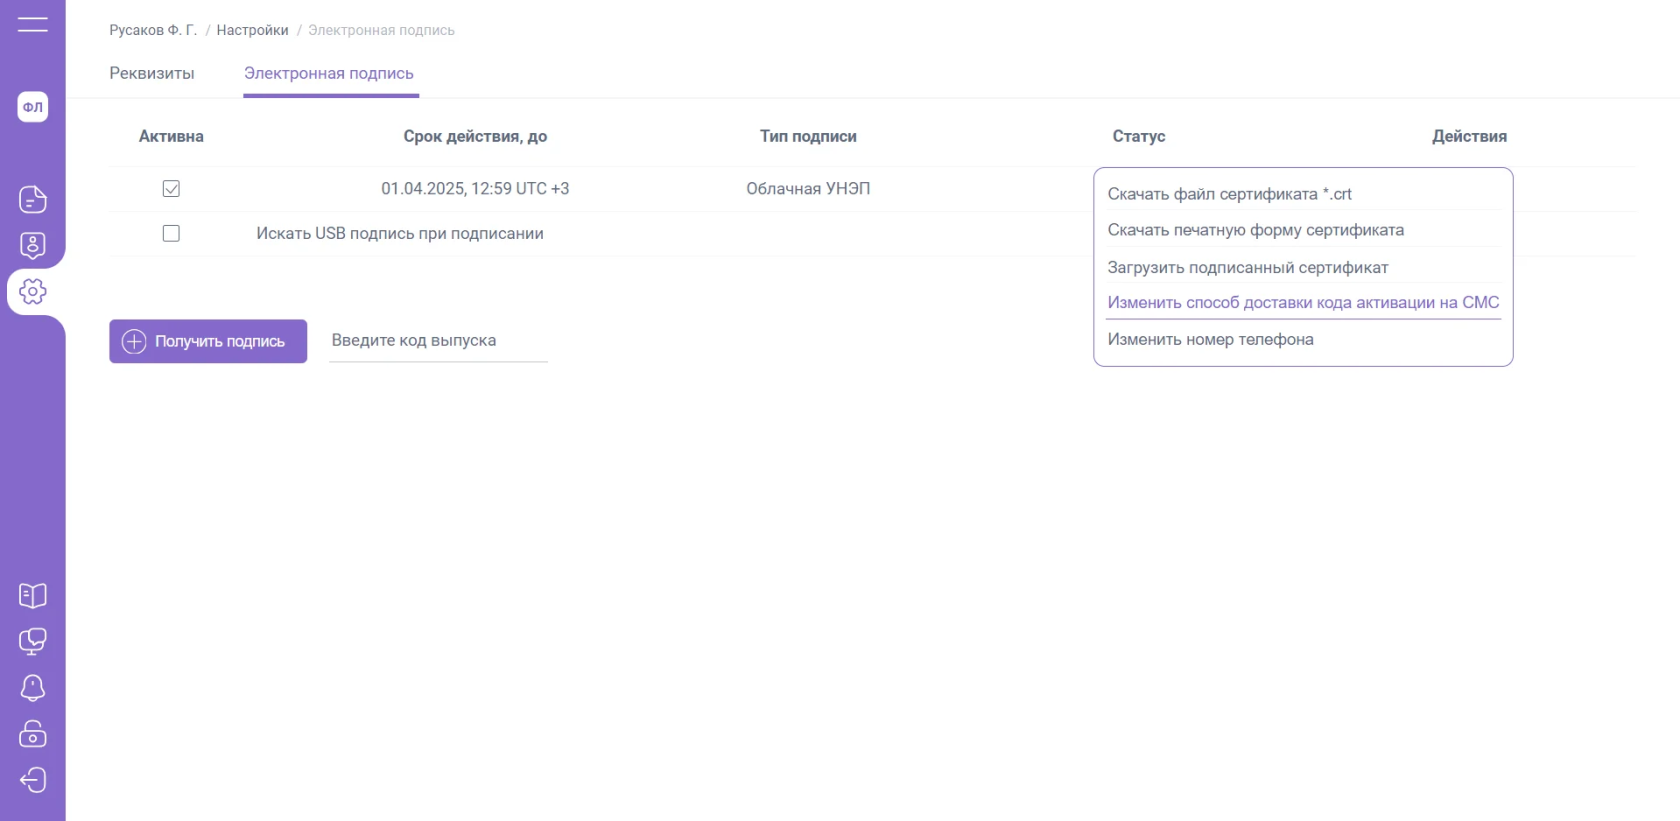
Task: Enable 'Искать USB подпись при подписании' checkbox
Action: (x=171, y=233)
